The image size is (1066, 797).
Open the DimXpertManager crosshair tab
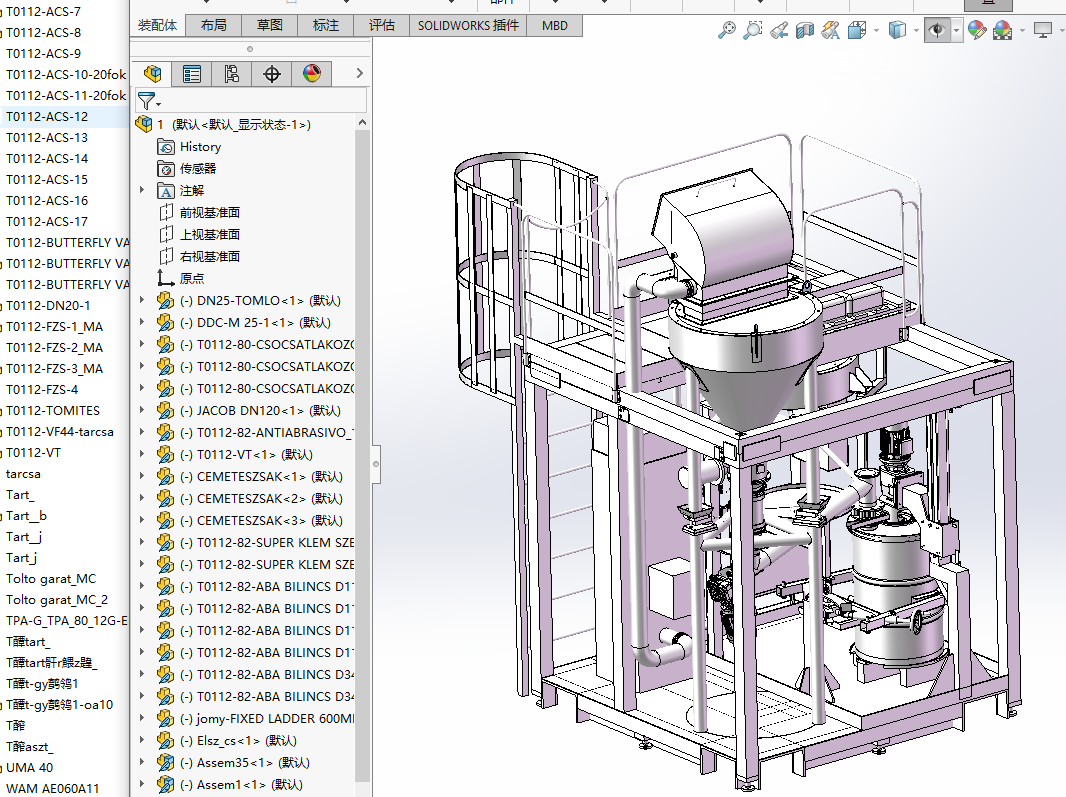click(271, 73)
